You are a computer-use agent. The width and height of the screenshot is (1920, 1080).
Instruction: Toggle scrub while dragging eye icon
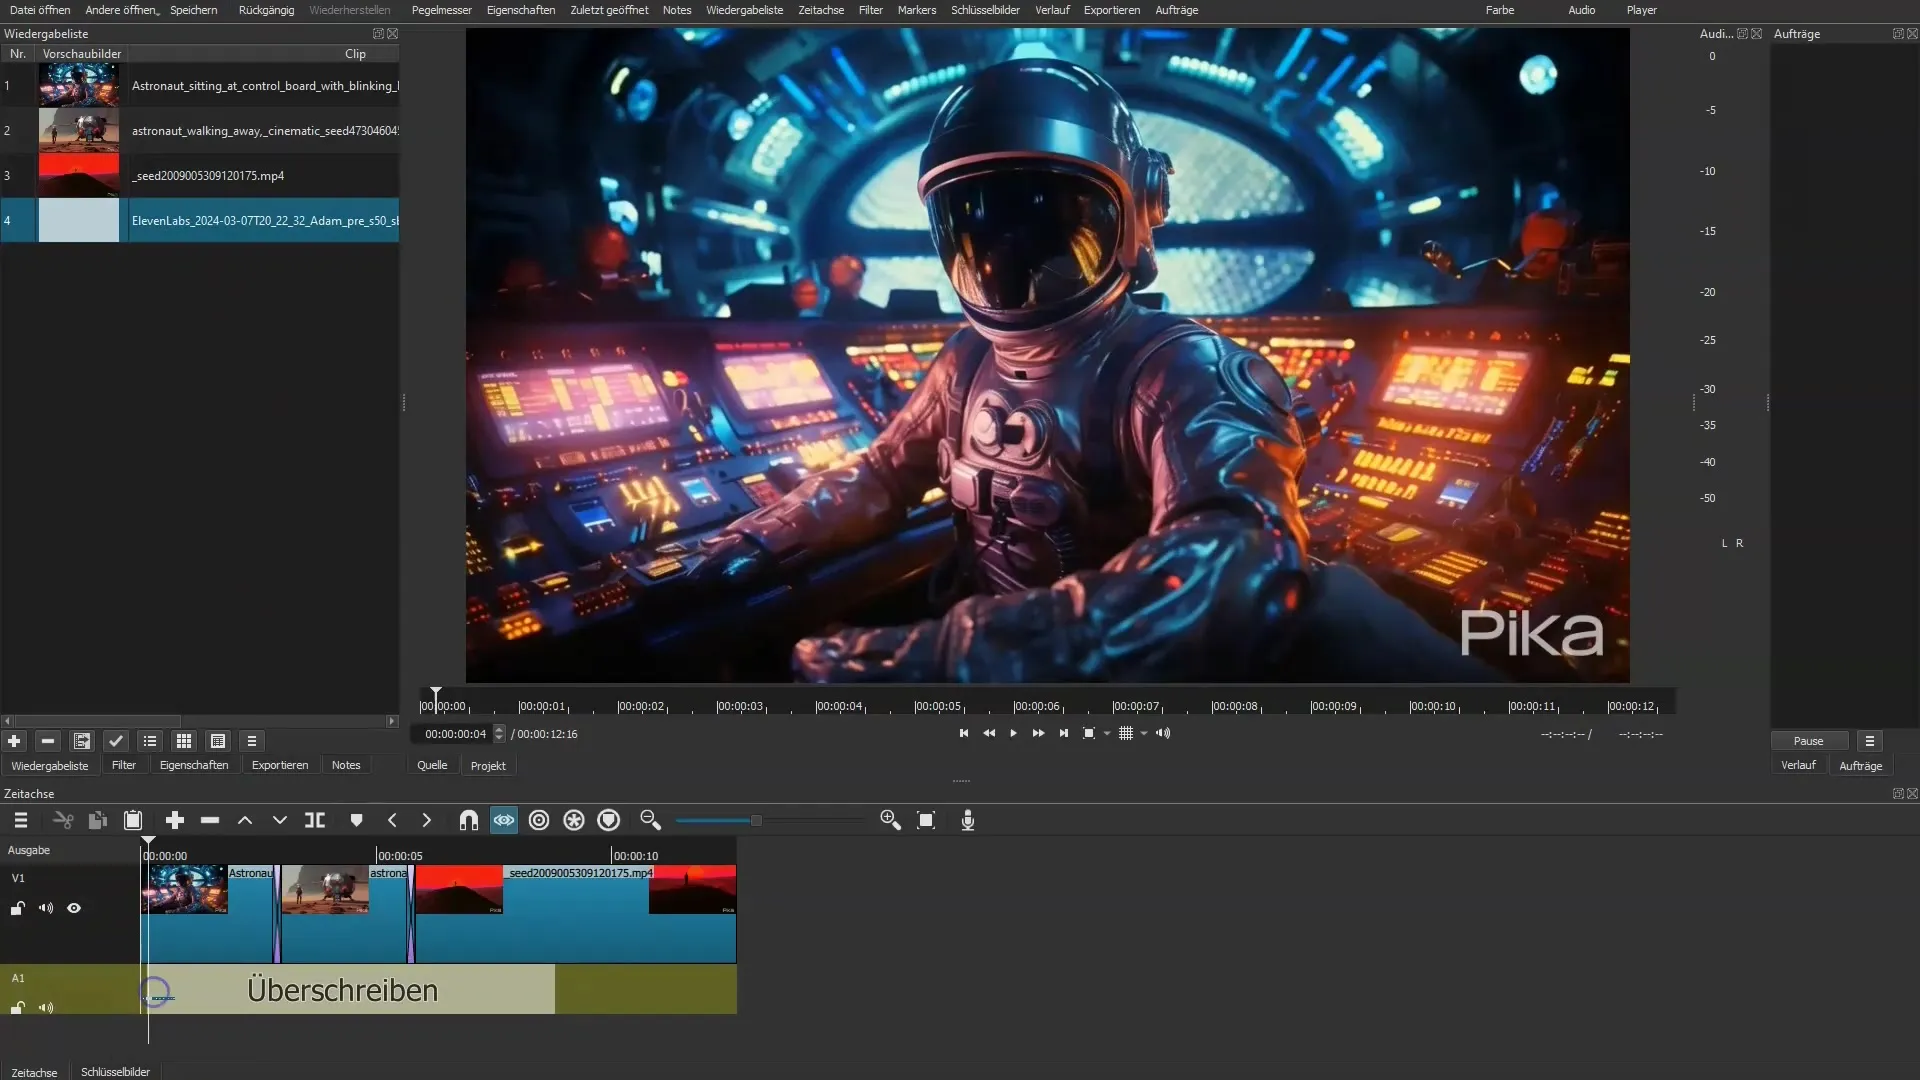504,820
